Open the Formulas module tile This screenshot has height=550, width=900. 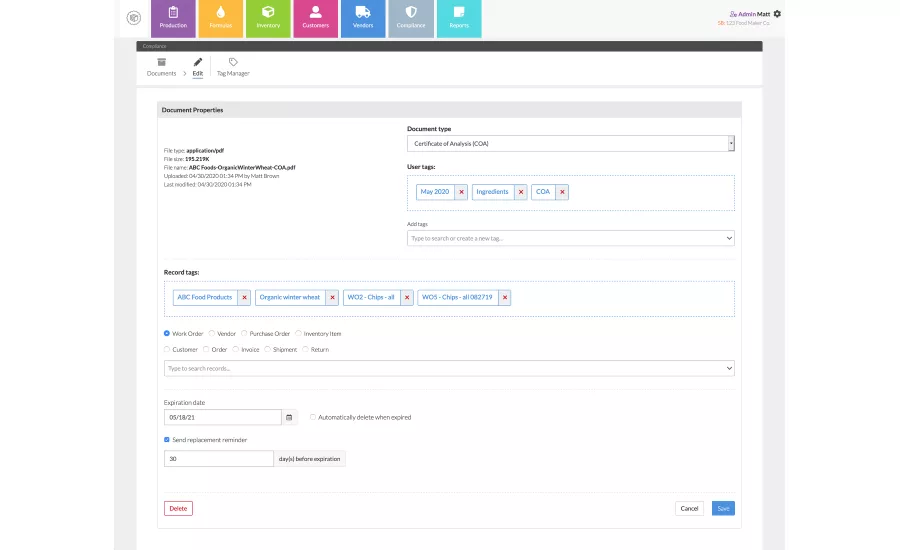[x=220, y=18]
